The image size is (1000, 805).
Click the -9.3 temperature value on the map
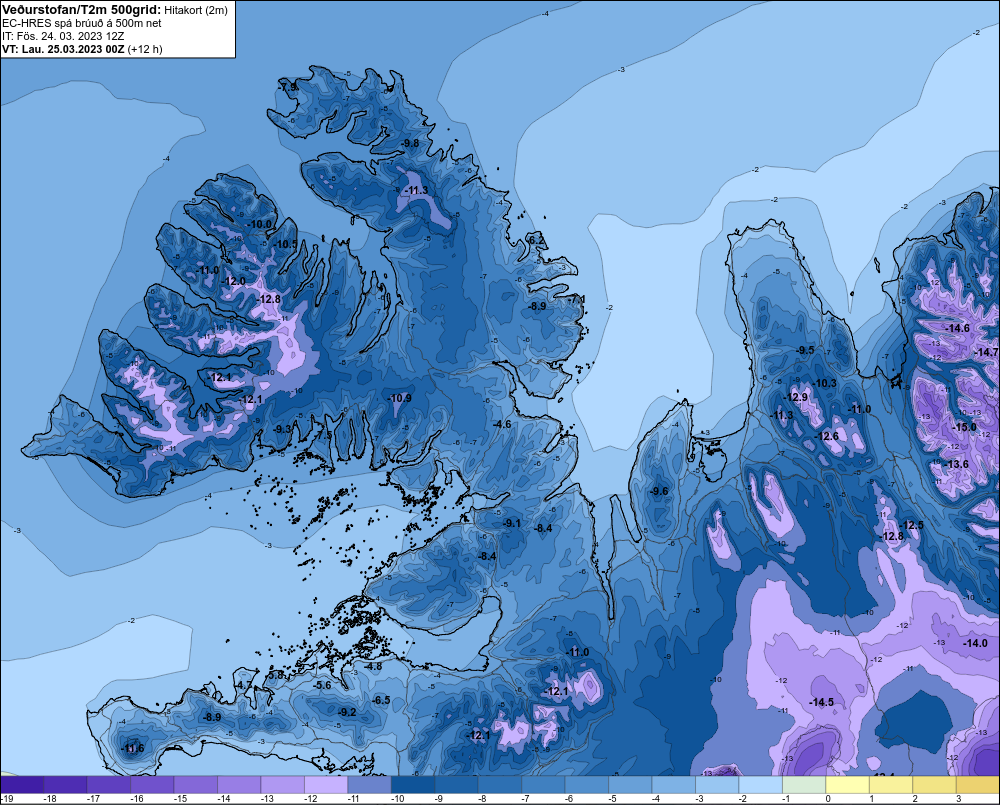click(x=283, y=429)
